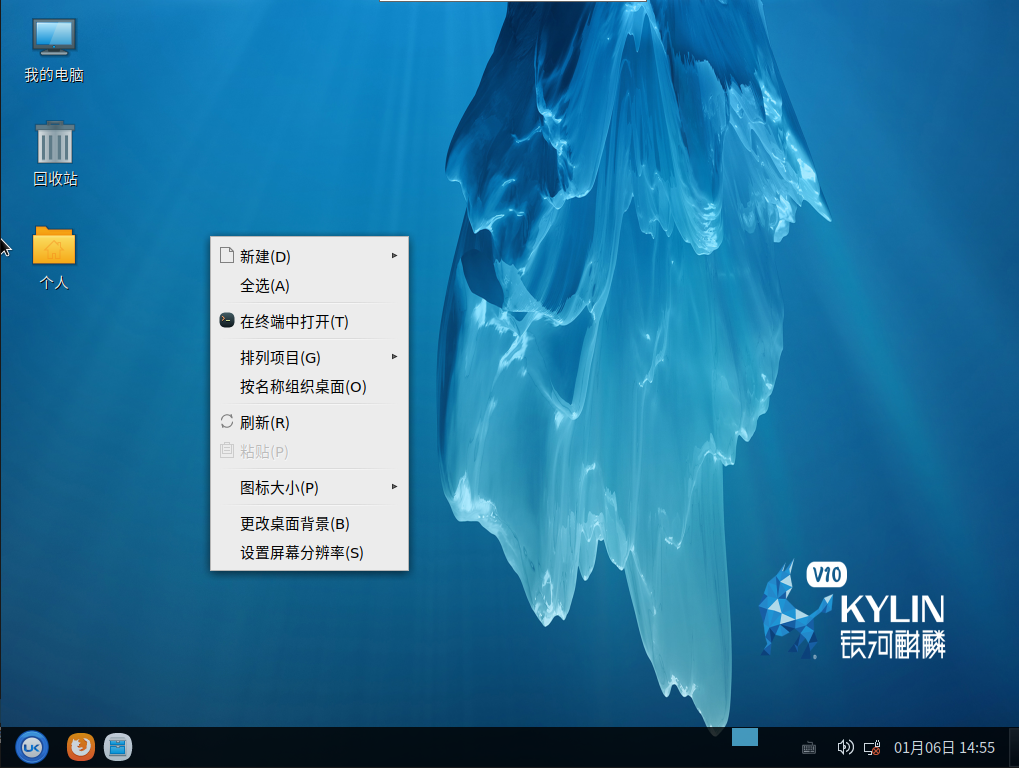Screen dimensions: 1019x768
Task: Click the date and time clock
Action: [x=944, y=747]
